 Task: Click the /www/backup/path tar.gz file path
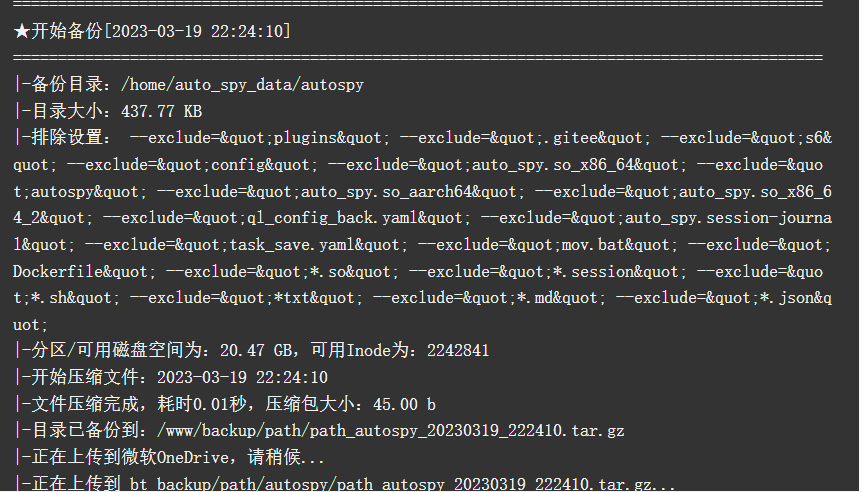(390, 430)
